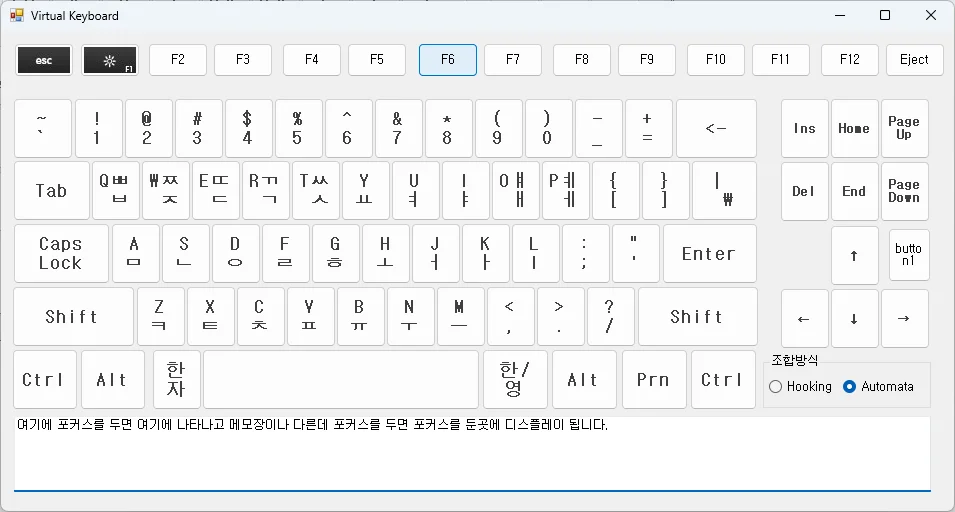Click the 한자 conversion key

(x=177, y=379)
